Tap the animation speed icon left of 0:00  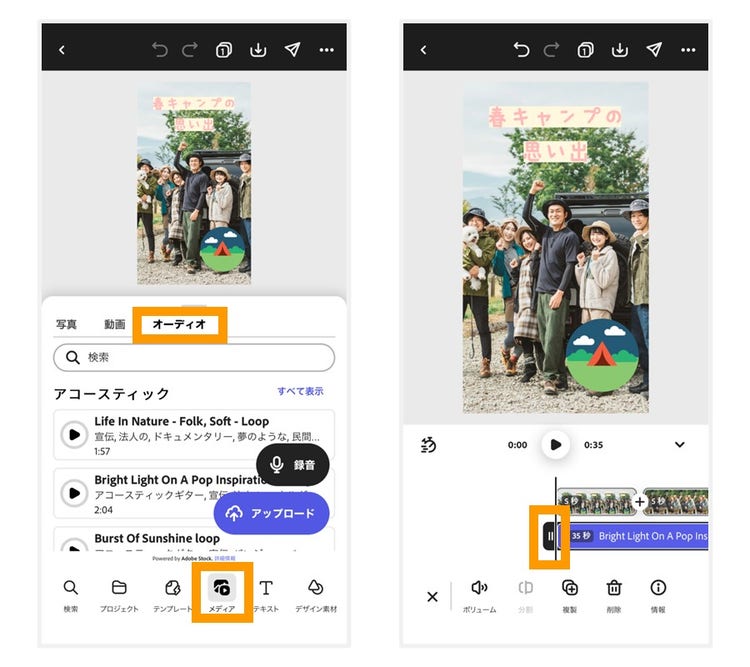point(428,445)
